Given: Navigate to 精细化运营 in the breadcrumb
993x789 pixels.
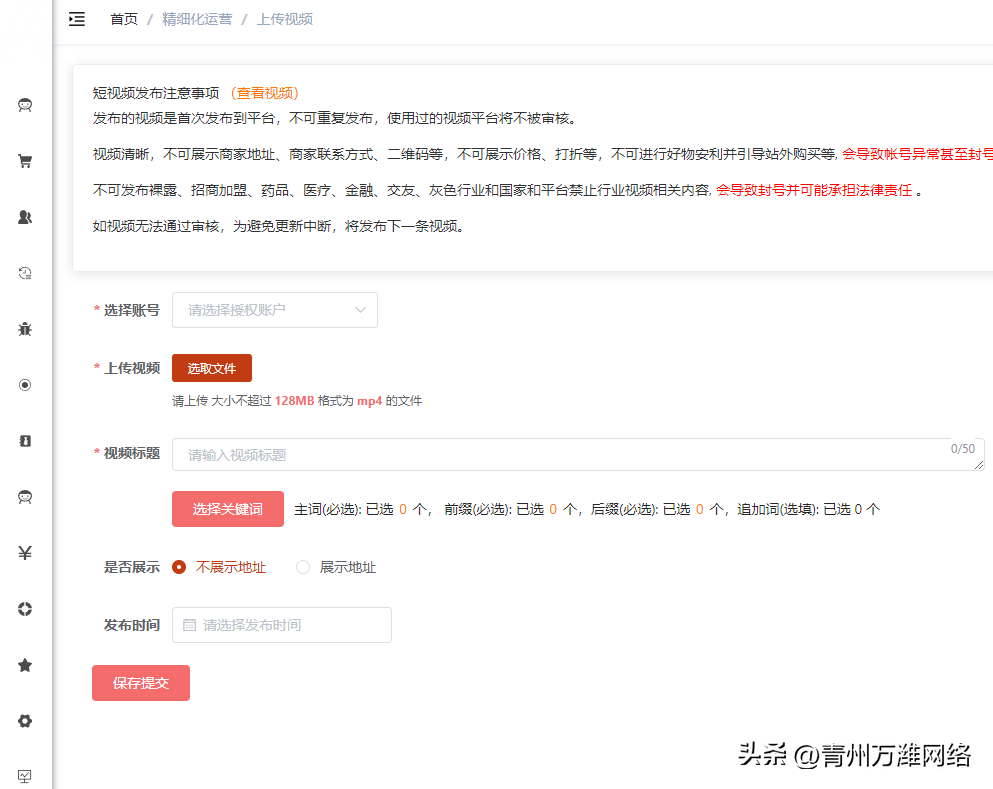Looking at the screenshot, I should tap(196, 18).
